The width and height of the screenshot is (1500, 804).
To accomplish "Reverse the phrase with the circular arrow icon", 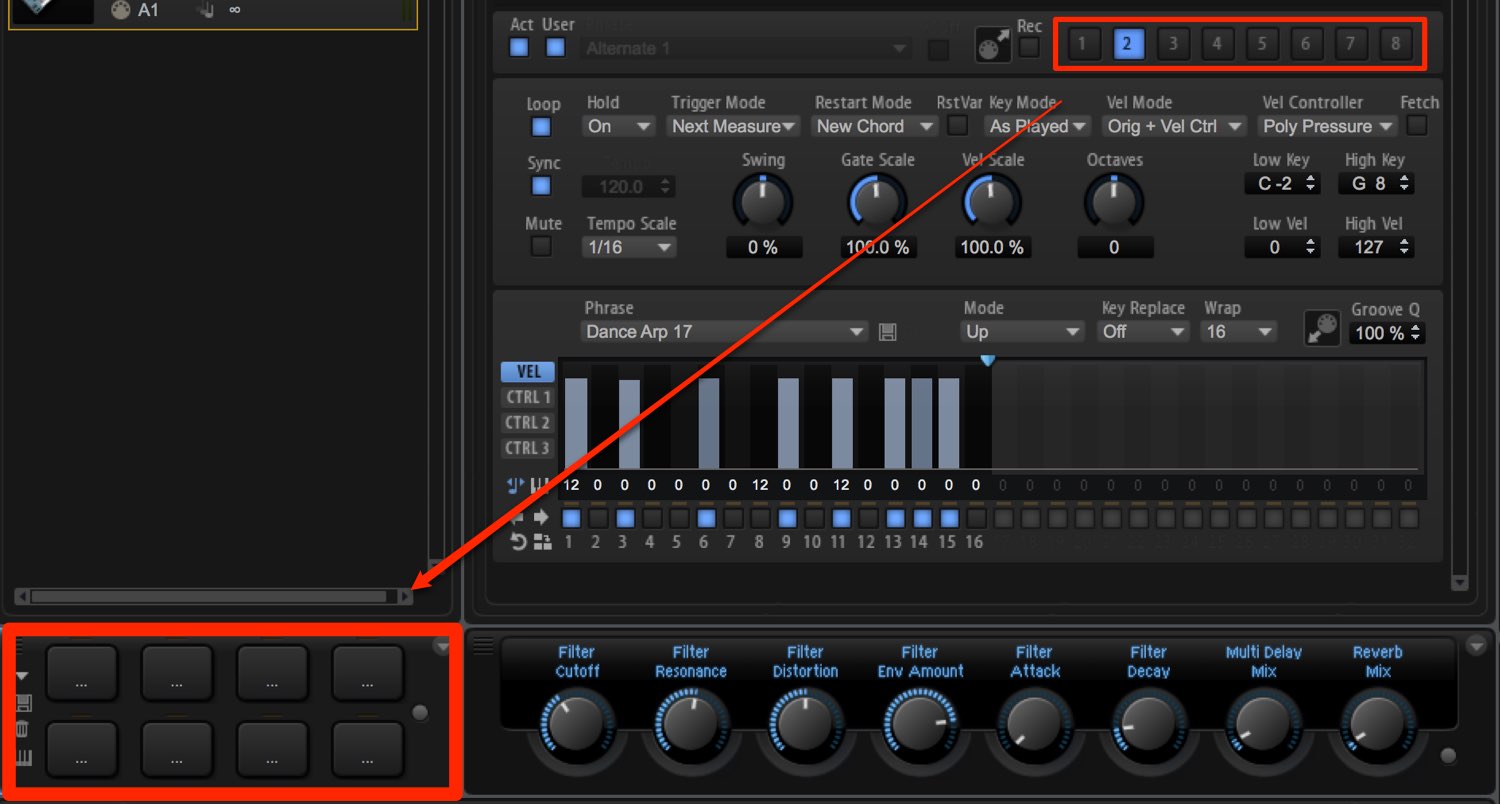I will [x=518, y=542].
